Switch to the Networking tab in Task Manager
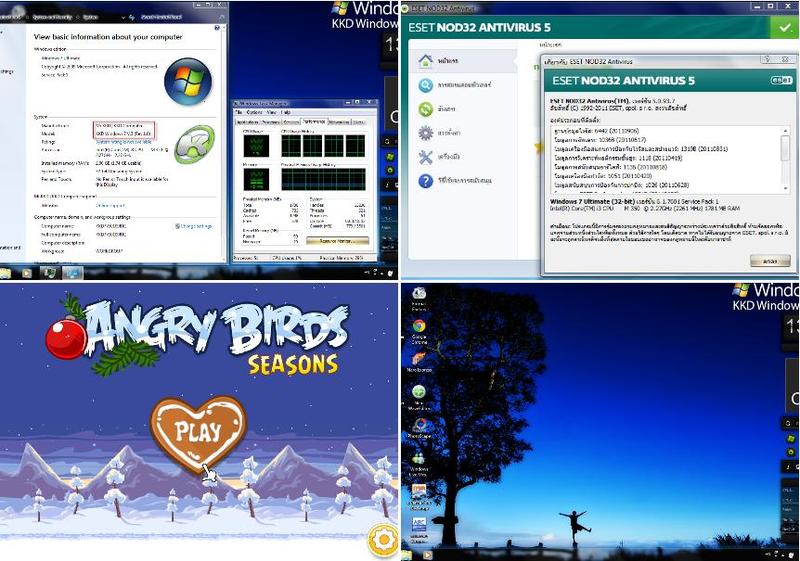 [x=339, y=122]
